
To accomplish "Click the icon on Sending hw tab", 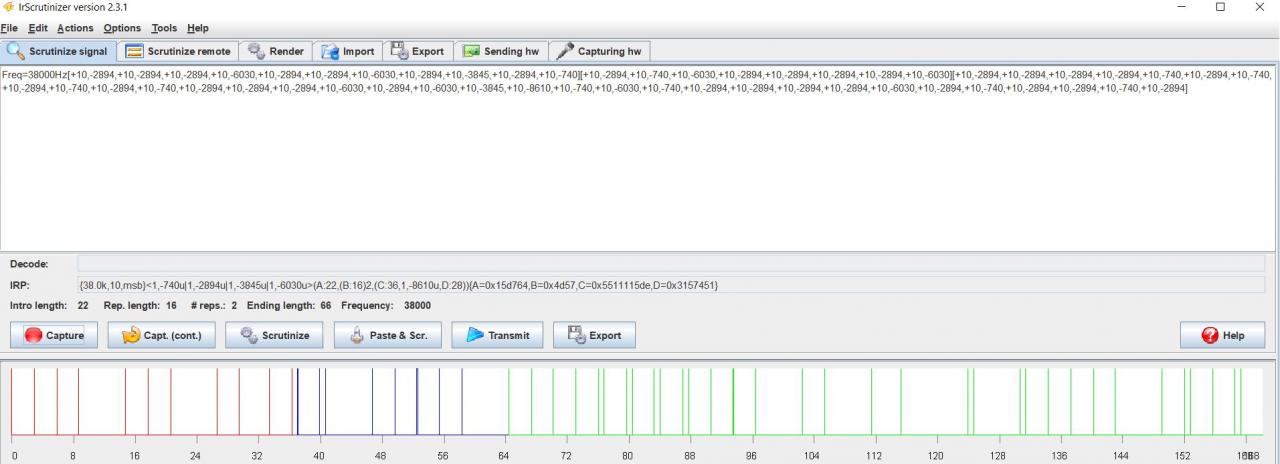I will 470,51.
